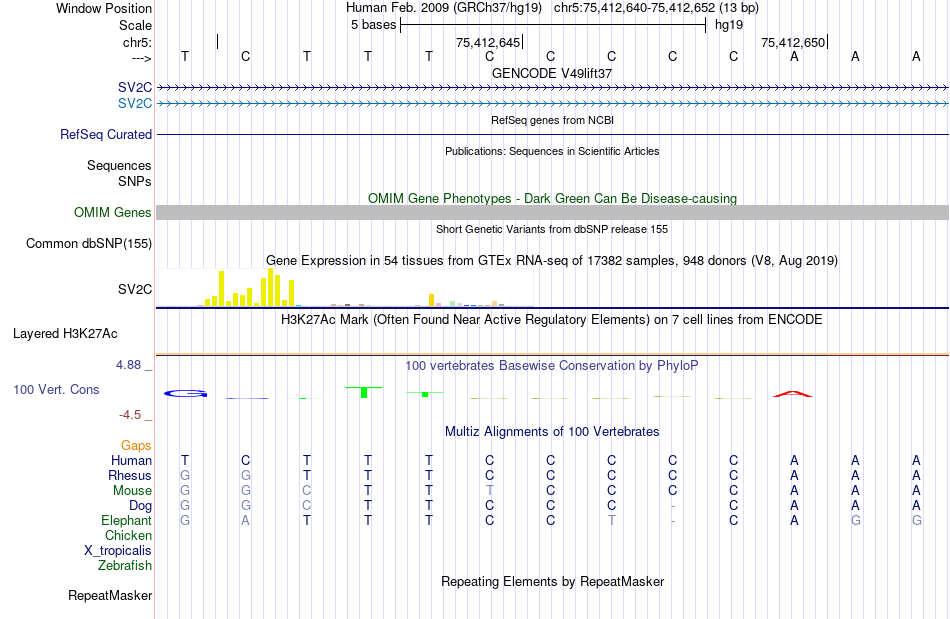Click the dash gap in Dog row
Image resolution: width=950 pixels, height=619 pixels.
point(673,506)
